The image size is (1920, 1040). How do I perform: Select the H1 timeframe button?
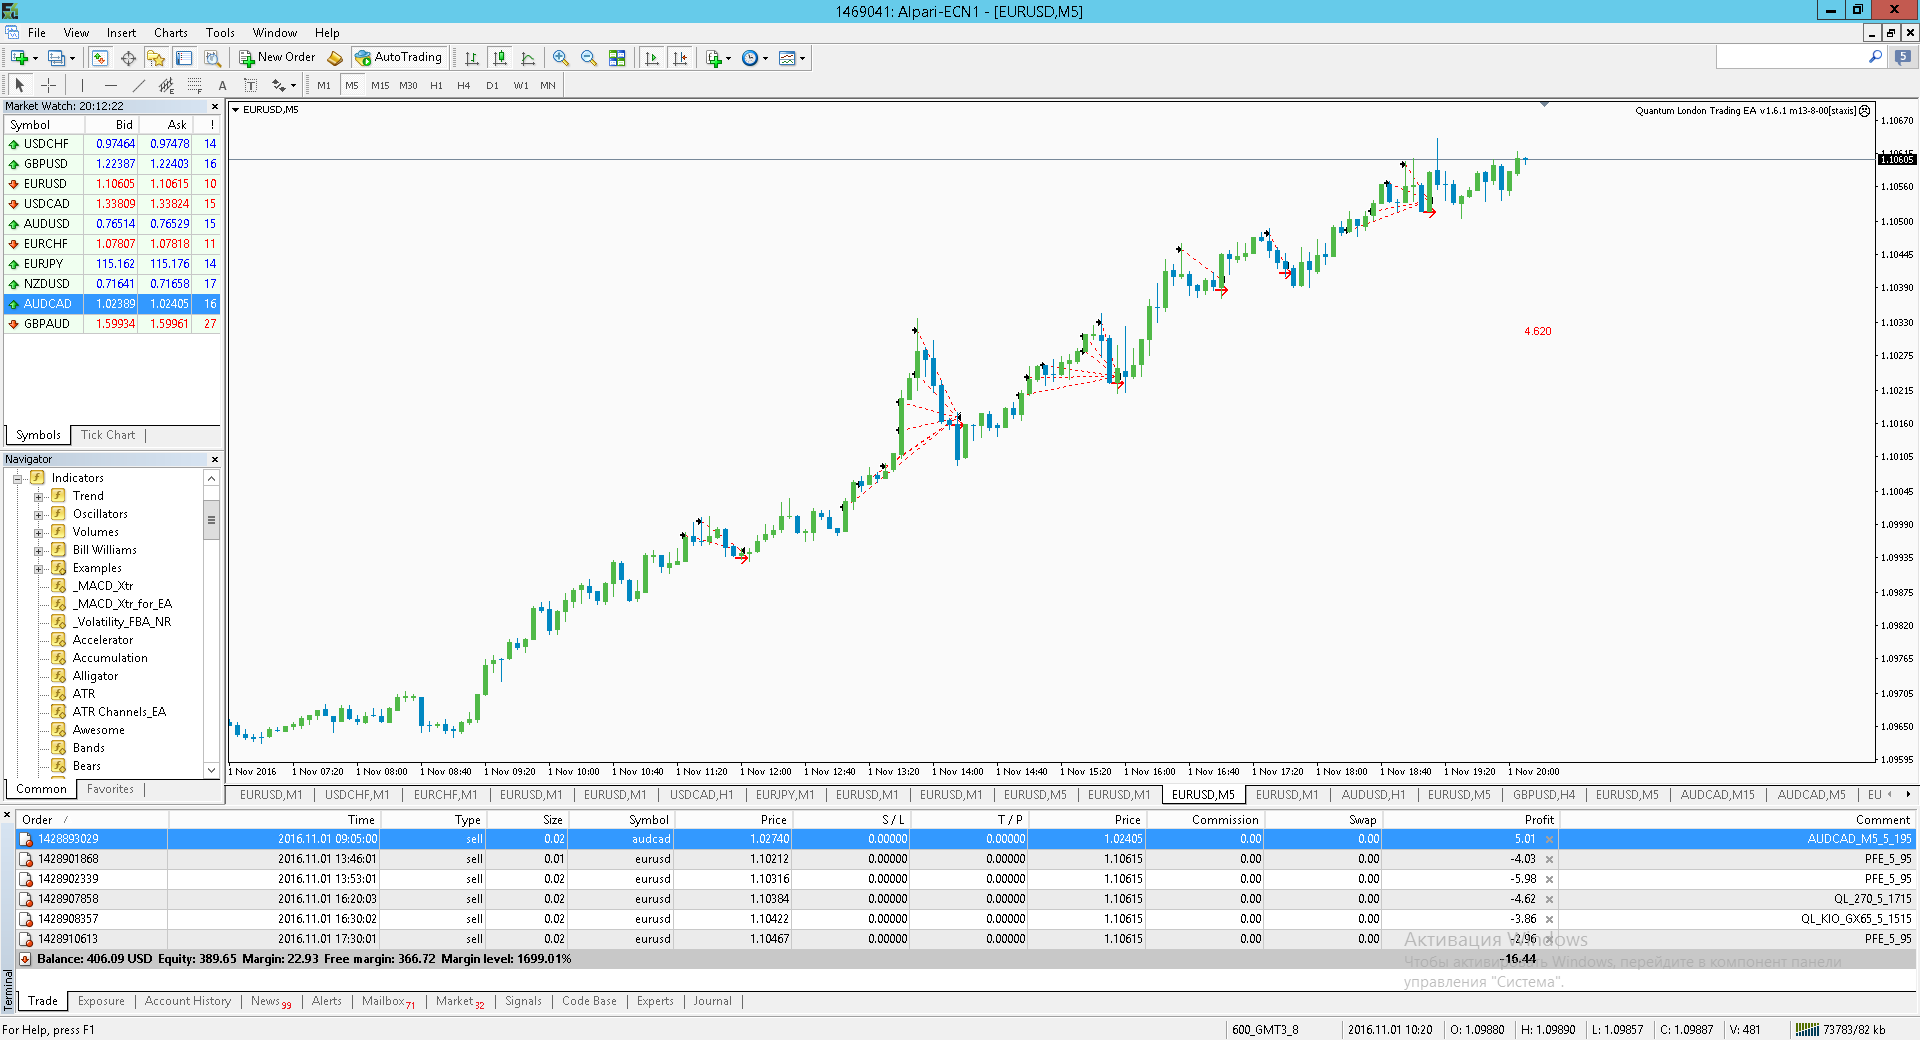436,85
